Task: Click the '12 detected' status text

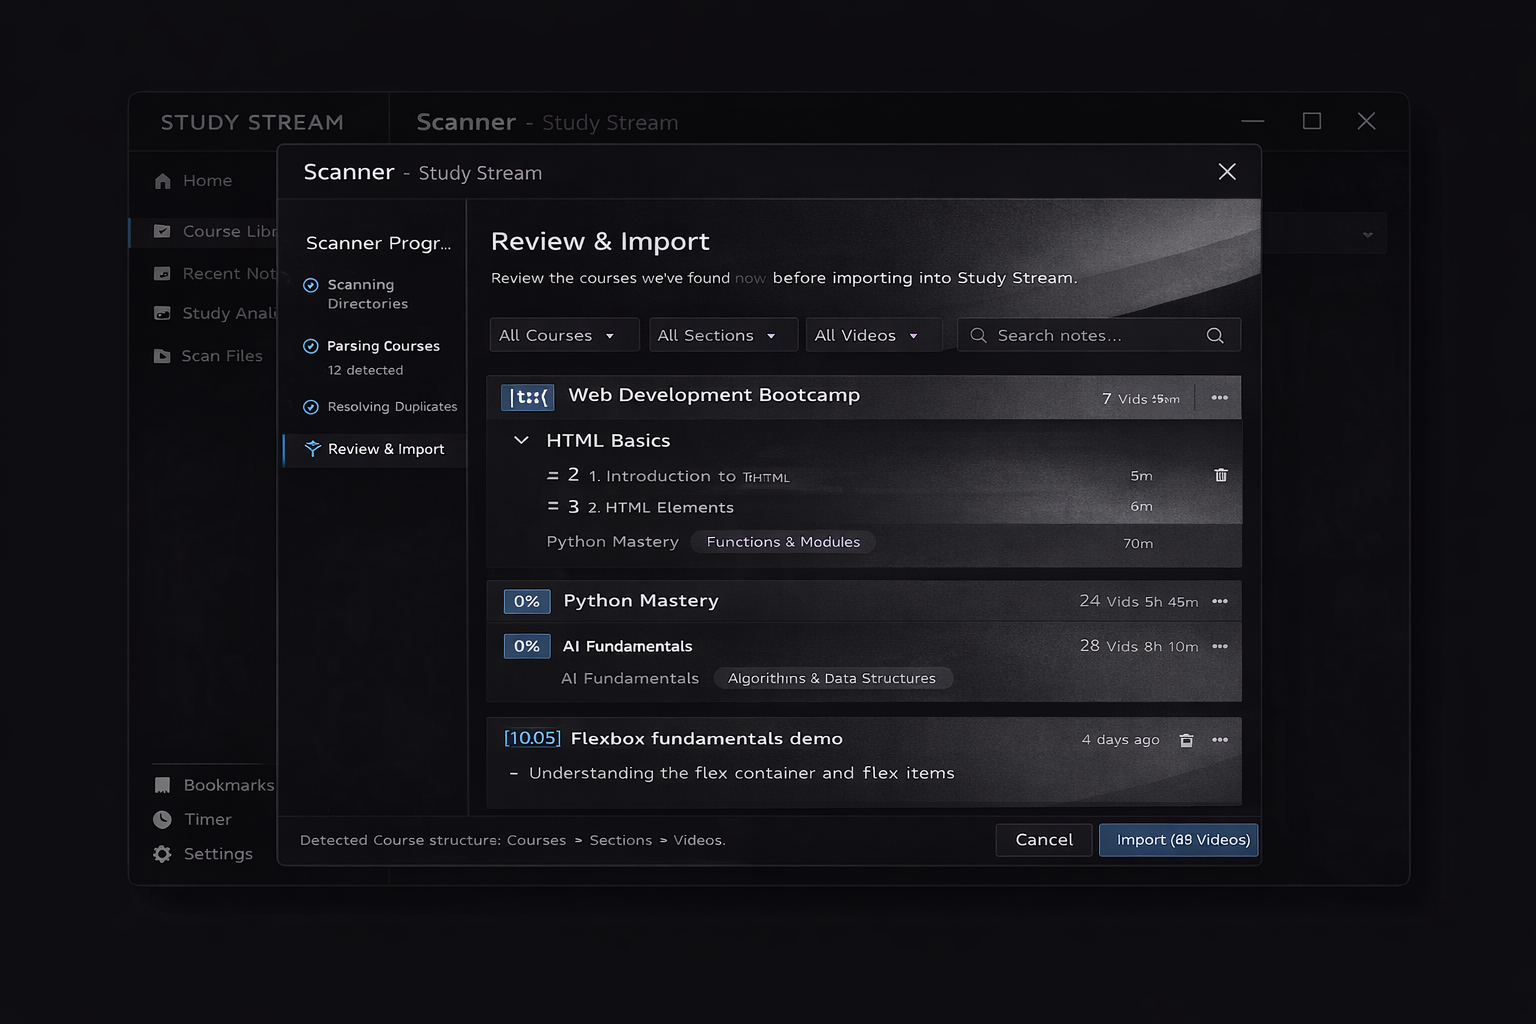Action: click(365, 370)
